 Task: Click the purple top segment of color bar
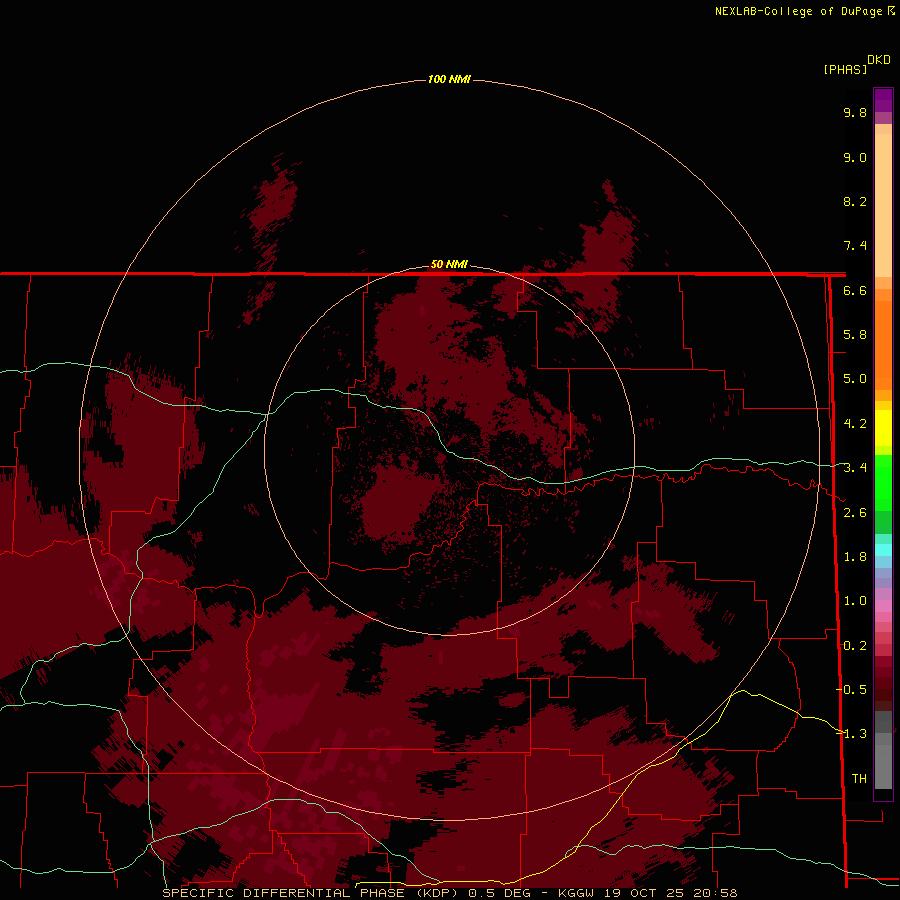click(x=883, y=100)
